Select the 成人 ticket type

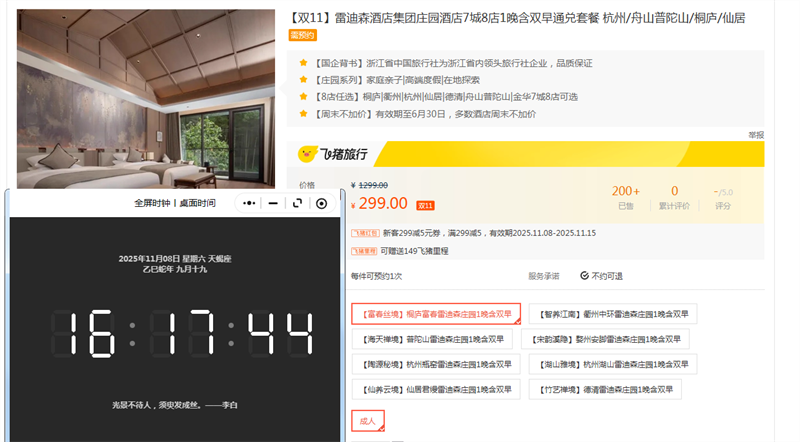point(367,422)
